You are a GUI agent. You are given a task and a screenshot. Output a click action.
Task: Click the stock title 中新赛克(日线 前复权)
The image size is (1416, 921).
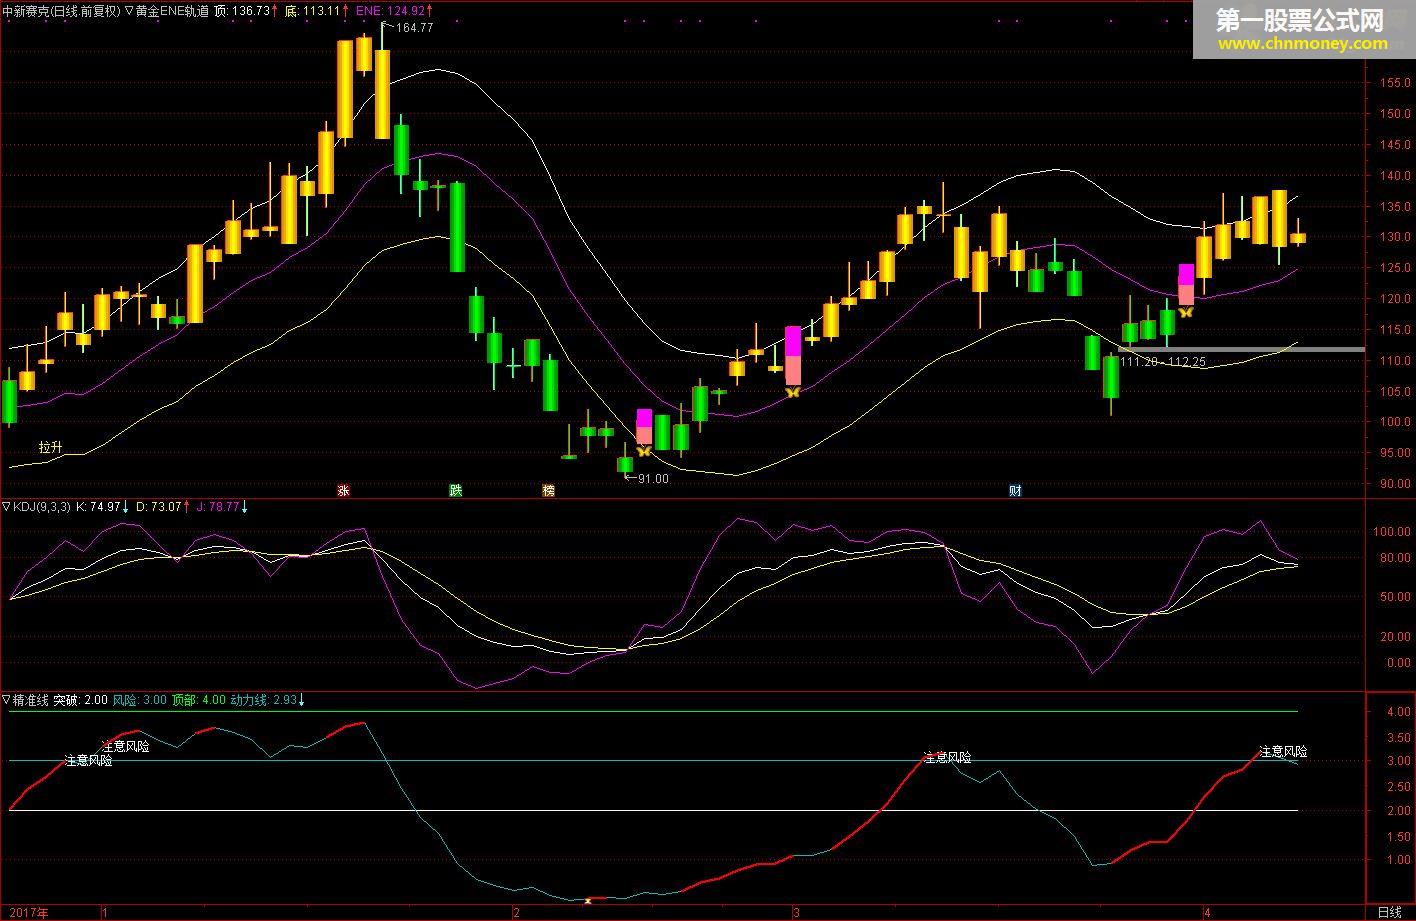pos(61,11)
